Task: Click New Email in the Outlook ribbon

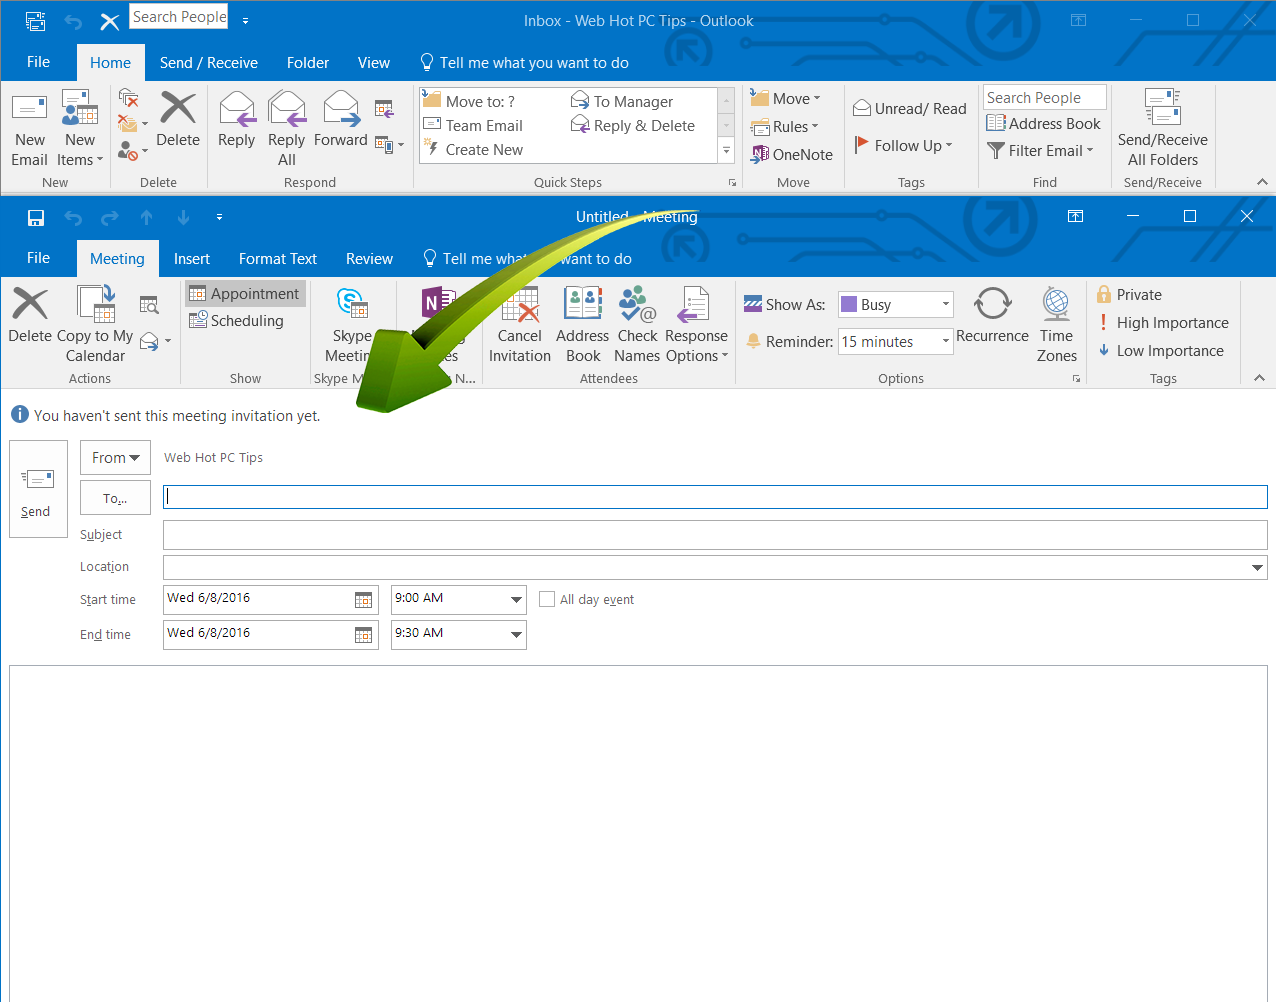Action: point(29,130)
